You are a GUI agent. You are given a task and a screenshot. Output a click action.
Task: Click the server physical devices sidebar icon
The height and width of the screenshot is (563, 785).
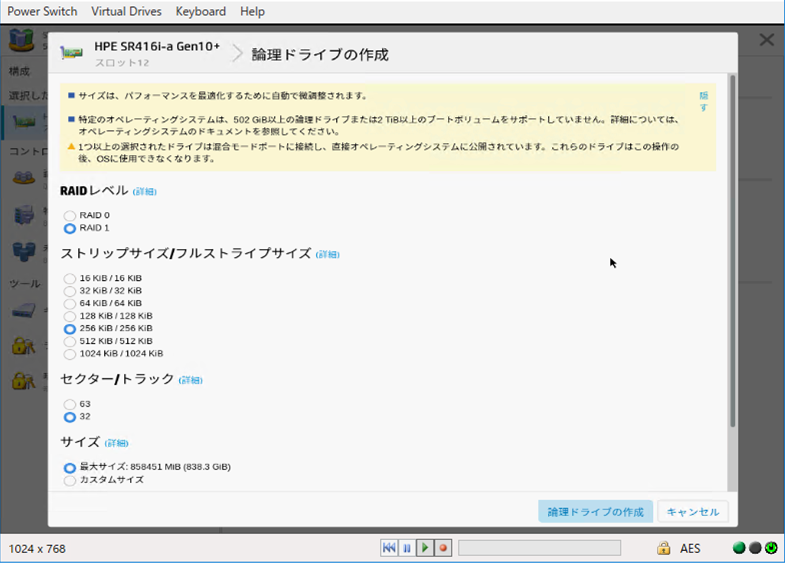pyautogui.click(x=24, y=214)
